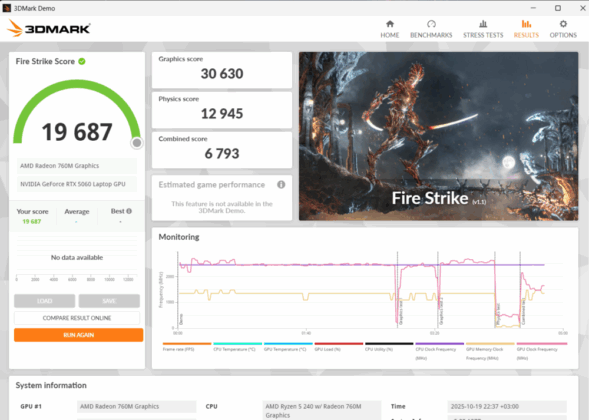589x420 pixels.
Task: Click the Time value 2025-10-19 22:37
Action: (x=507, y=406)
